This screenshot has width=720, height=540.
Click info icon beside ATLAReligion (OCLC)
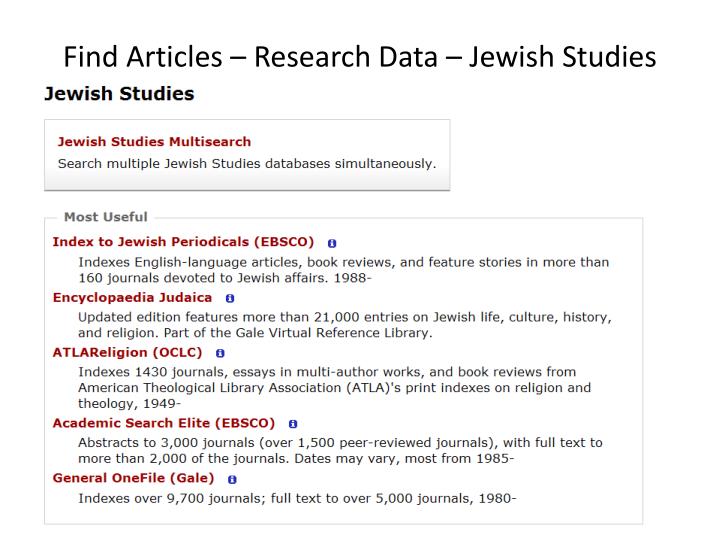220,353
